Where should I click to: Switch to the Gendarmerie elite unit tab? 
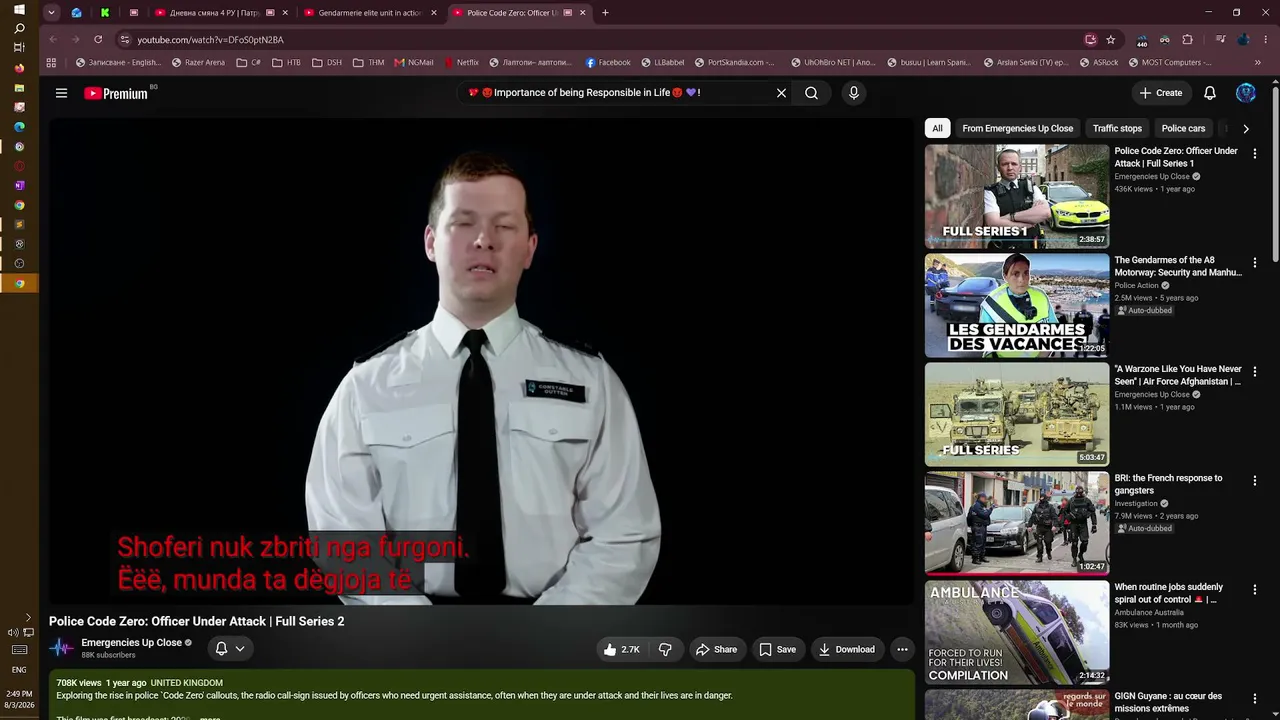click(371, 13)
